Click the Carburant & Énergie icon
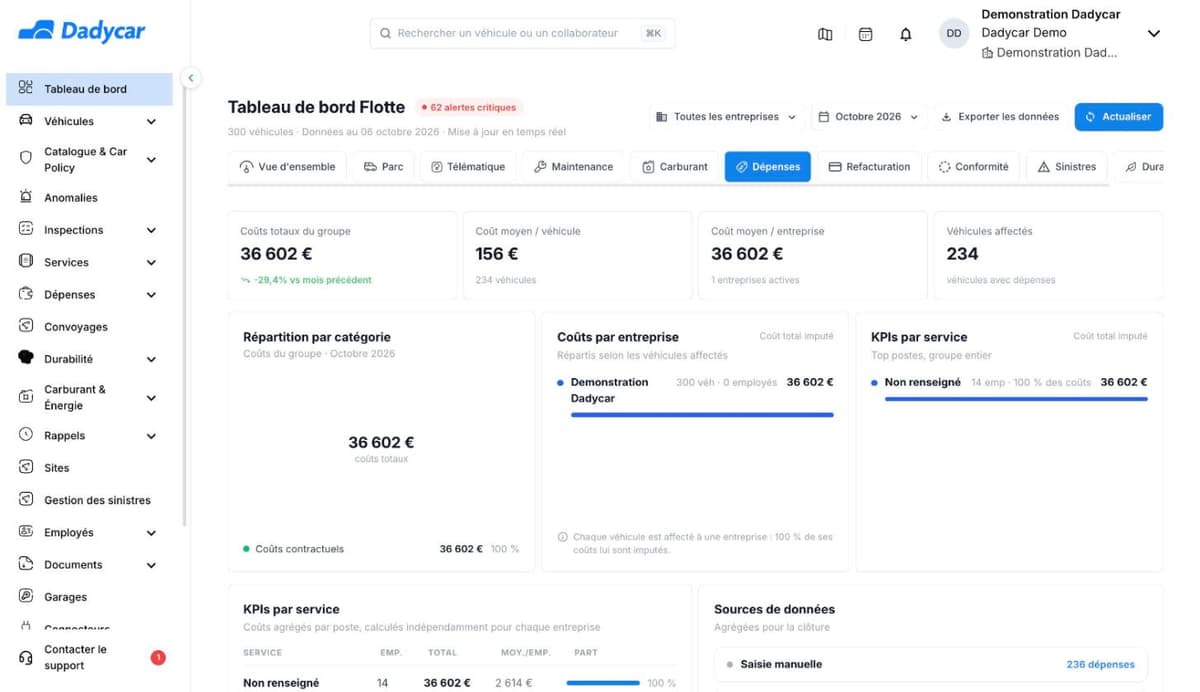 click(x=26, y=397)
